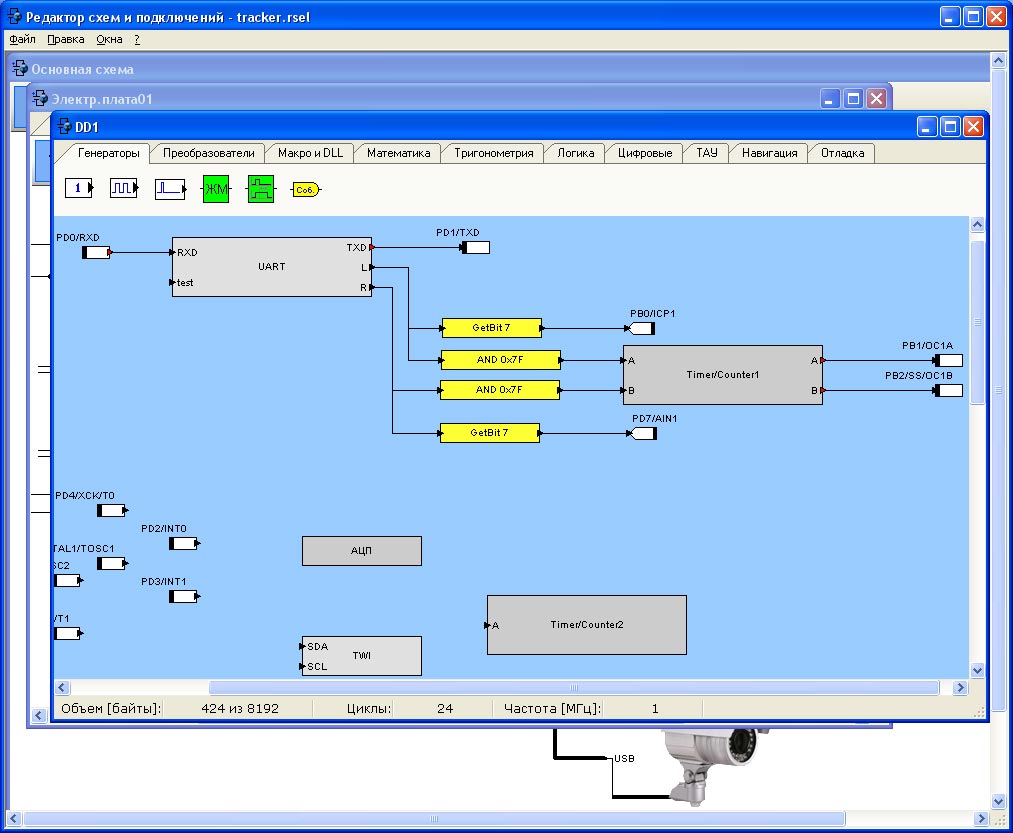Switch to the ТАУ tab
The height and width of the screenshot is (833, 1013).
(707, 153)
